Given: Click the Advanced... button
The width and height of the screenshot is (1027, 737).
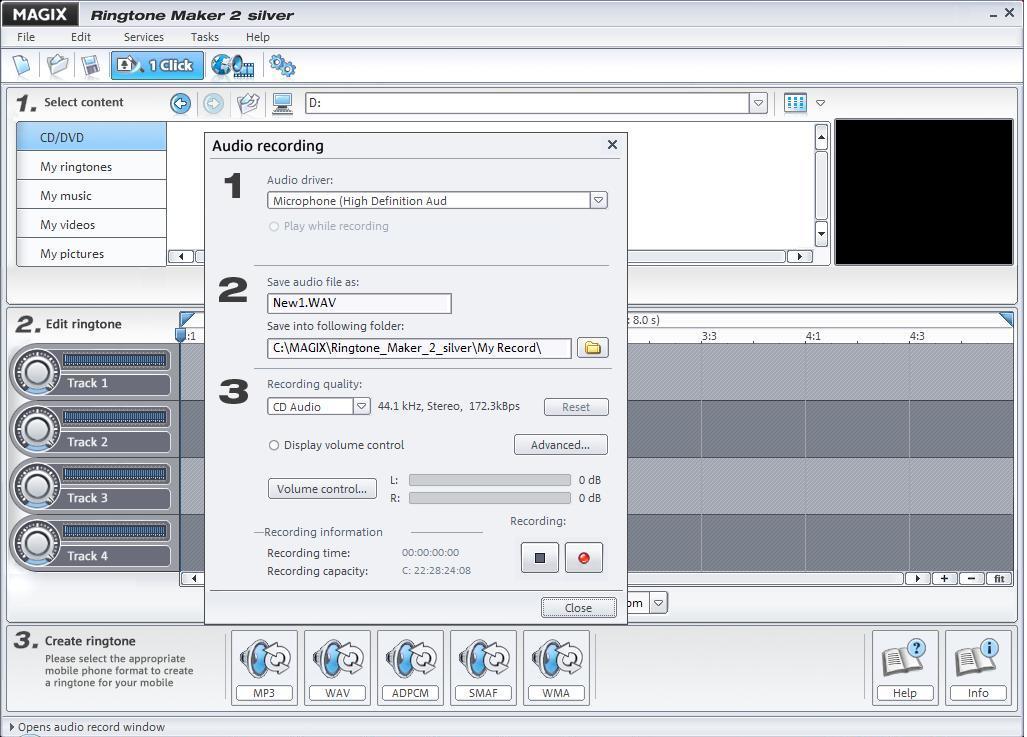Looking at the screenshot, I should coord(560,445).
